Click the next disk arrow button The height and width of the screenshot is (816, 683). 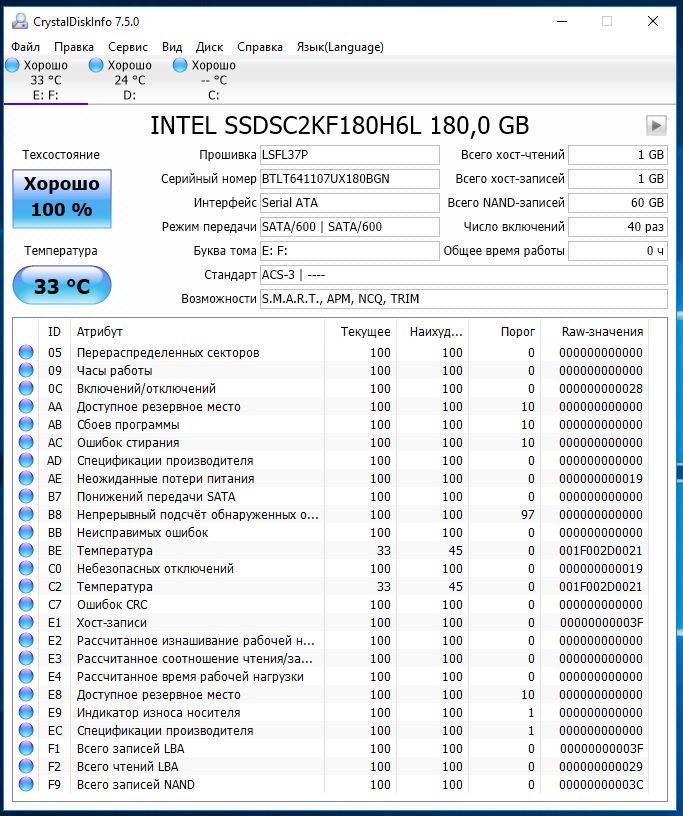click(656, 125)
